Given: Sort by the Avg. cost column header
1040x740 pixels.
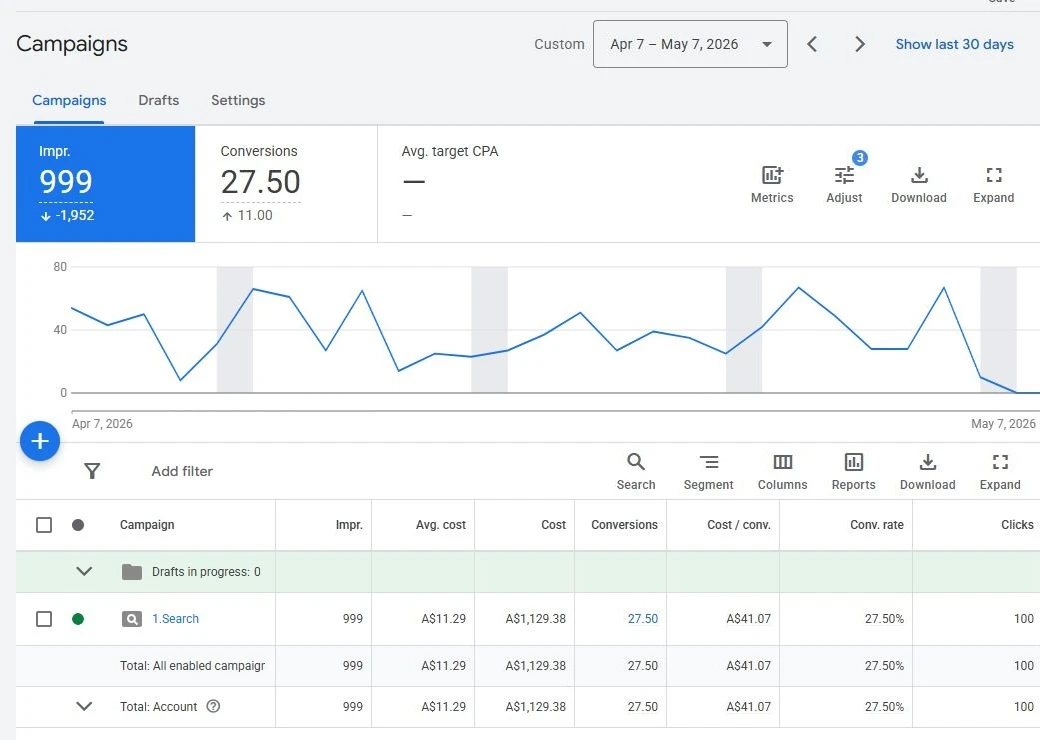Looking at the screenshot, I should pyautogui.click(x=440, y=525).
